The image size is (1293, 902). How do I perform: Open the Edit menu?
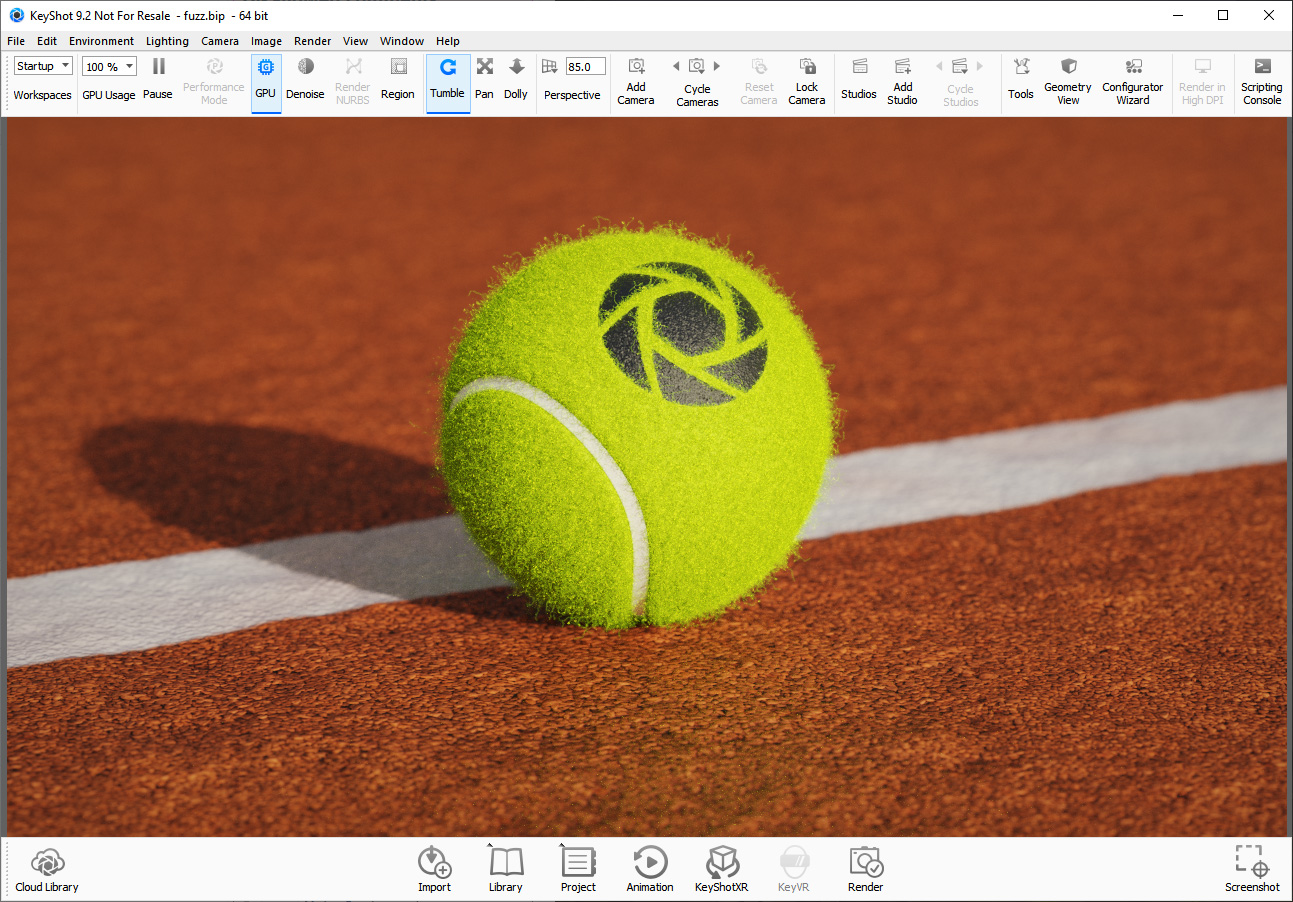(47, 41)
